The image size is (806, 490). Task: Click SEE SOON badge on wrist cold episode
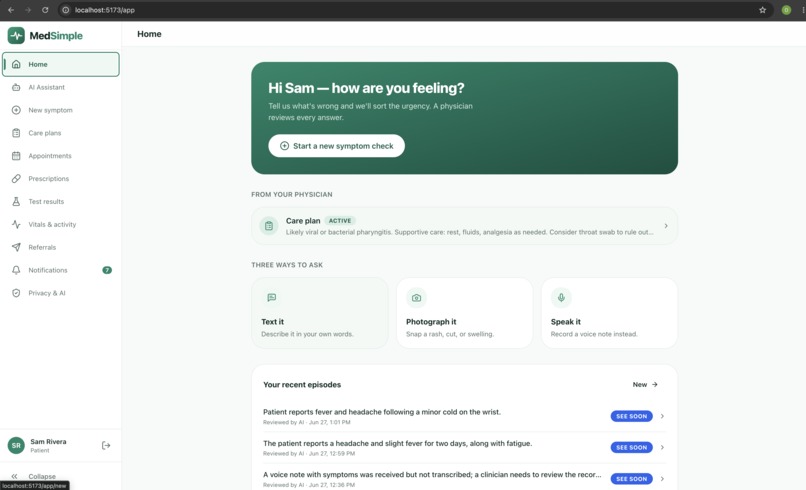[632, 416]
